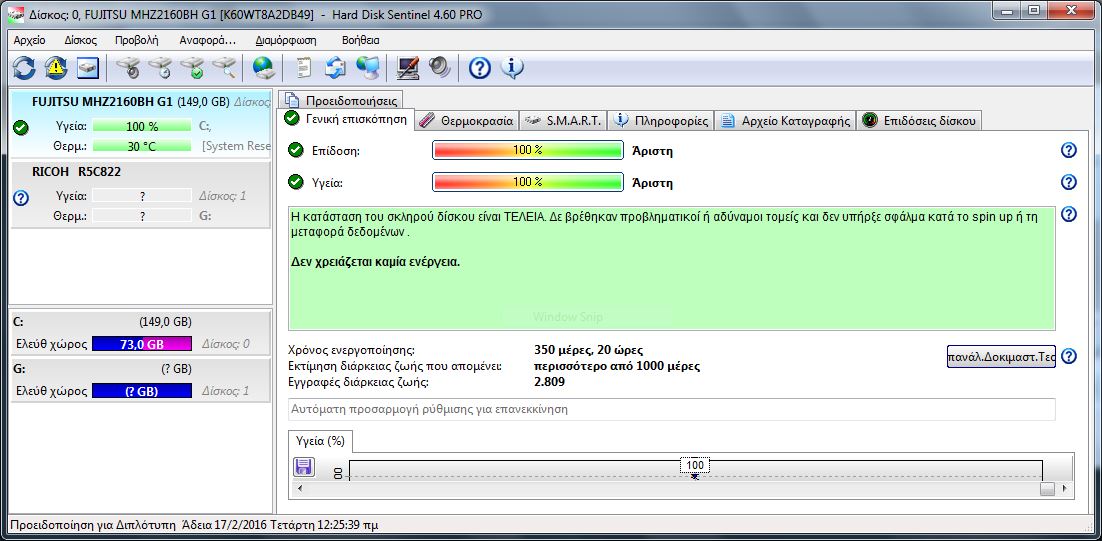This screenshot has height=541, width=1102.
Task: Click the disk with magnifying glass icon
Action: click(224, 68)
